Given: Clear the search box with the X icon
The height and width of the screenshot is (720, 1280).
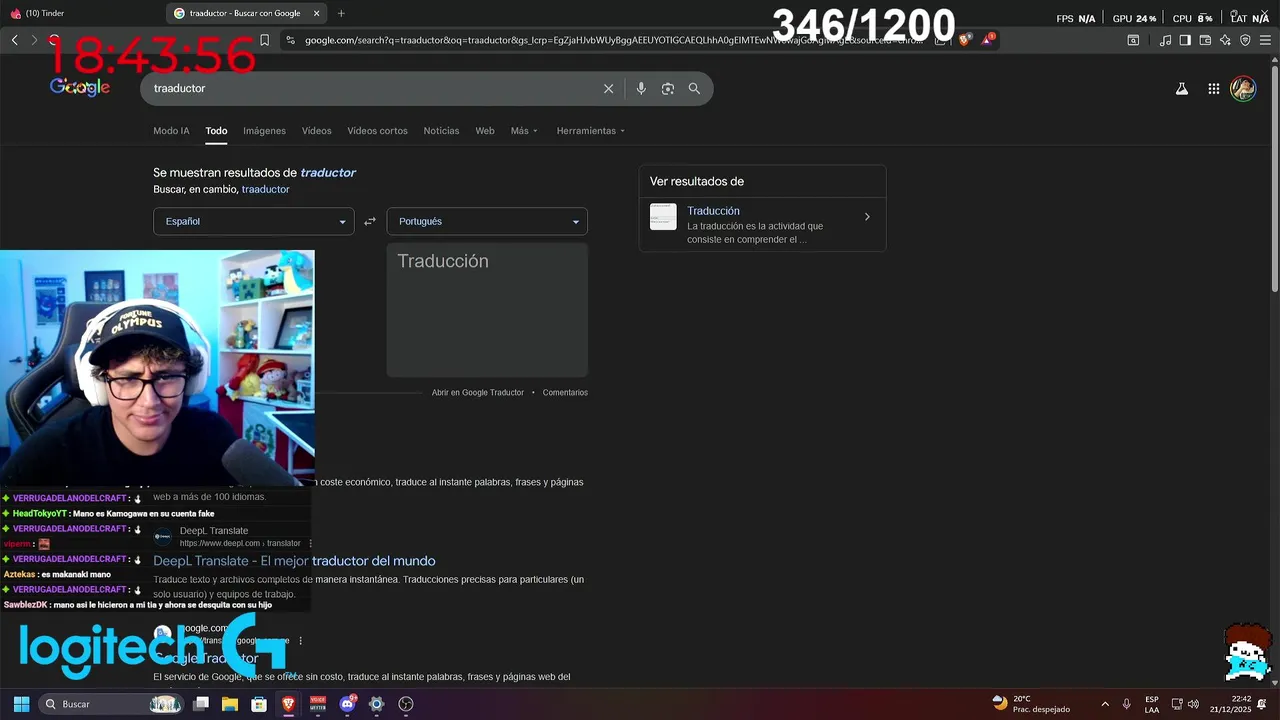Looking at the screenshot, I should (x=608, y=88).
